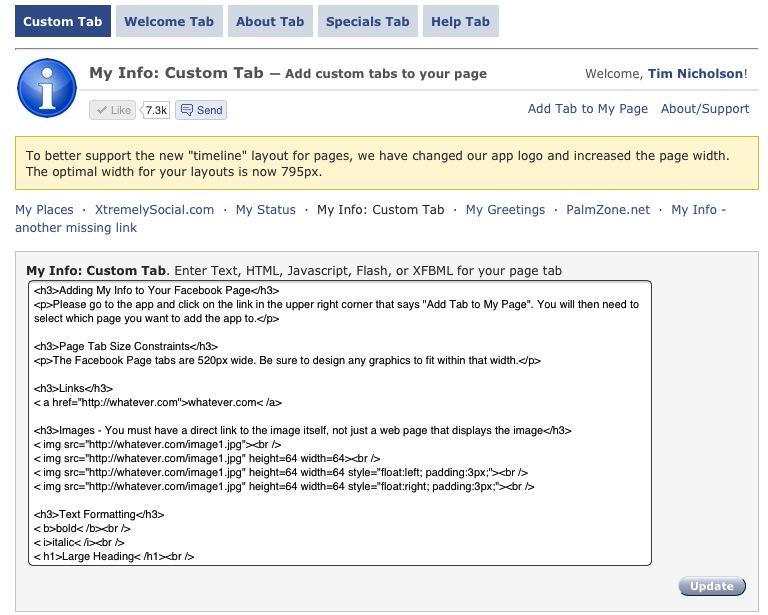Visit the PalmZone.net link
This screenshot has height=615, width=768.
pyautogui.click(x=608, y=210)
